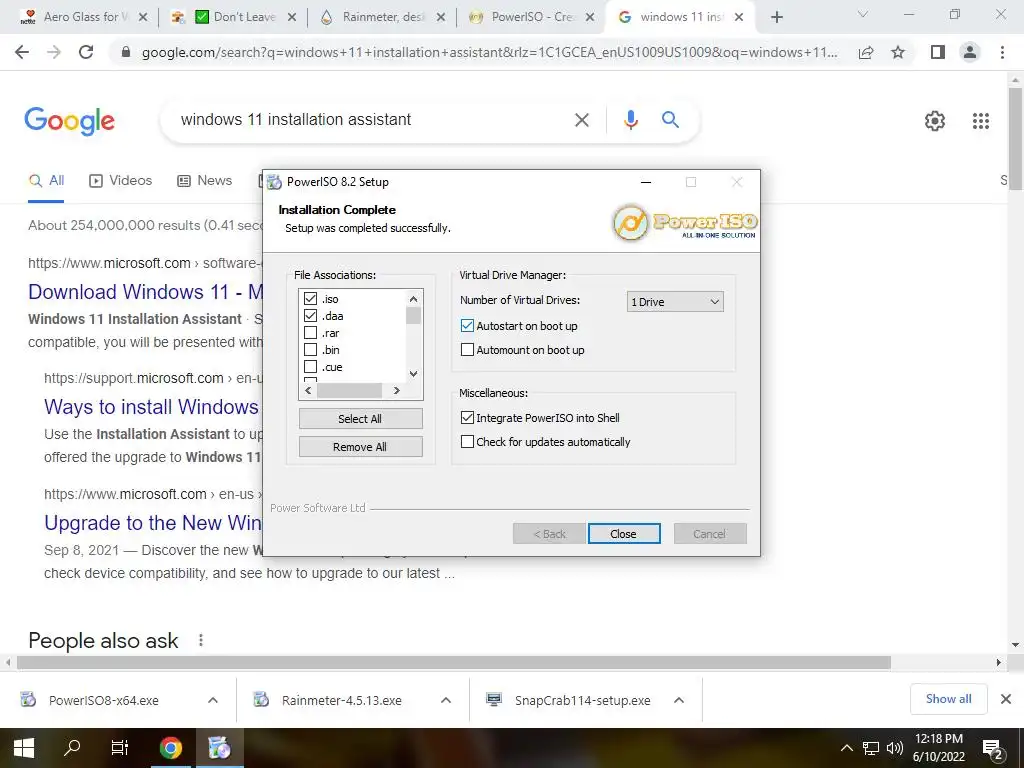Open Rainmeter-4.5.13.exe download options arrow

pyautogui.click(x=446, y=700)
